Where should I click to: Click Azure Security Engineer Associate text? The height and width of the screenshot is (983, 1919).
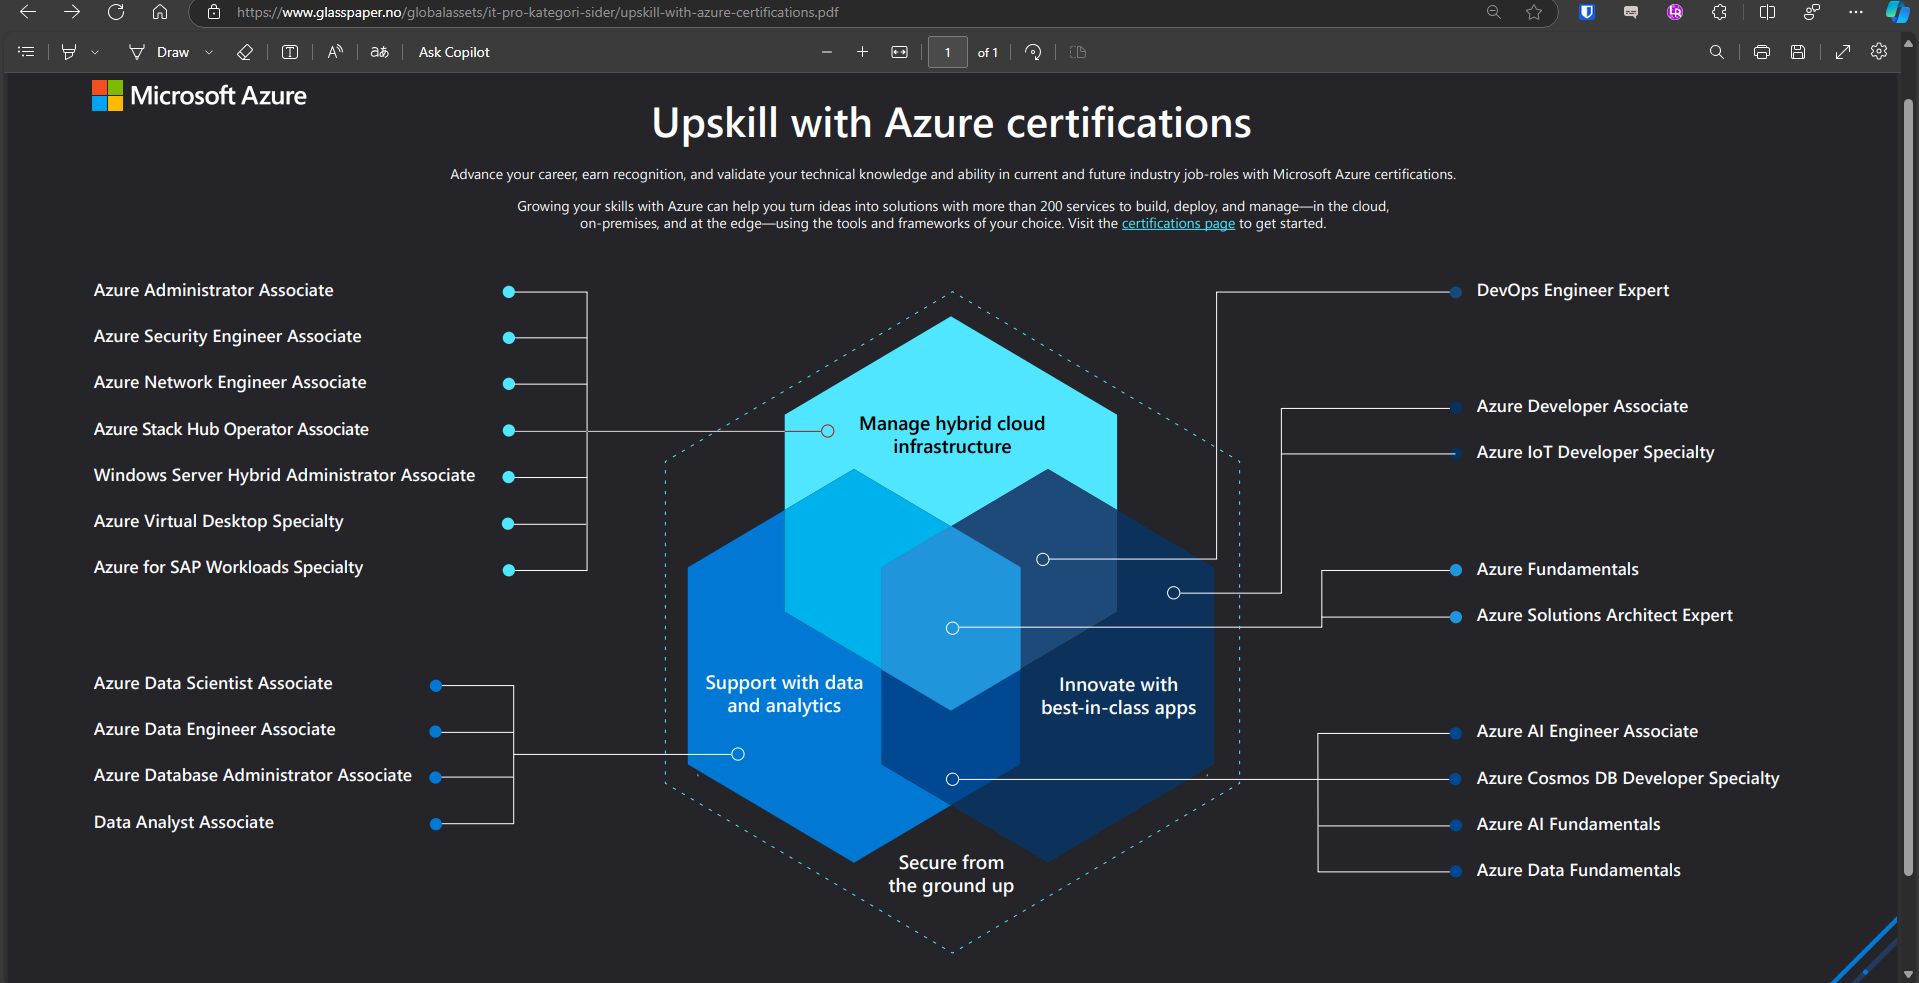(228, 336)
